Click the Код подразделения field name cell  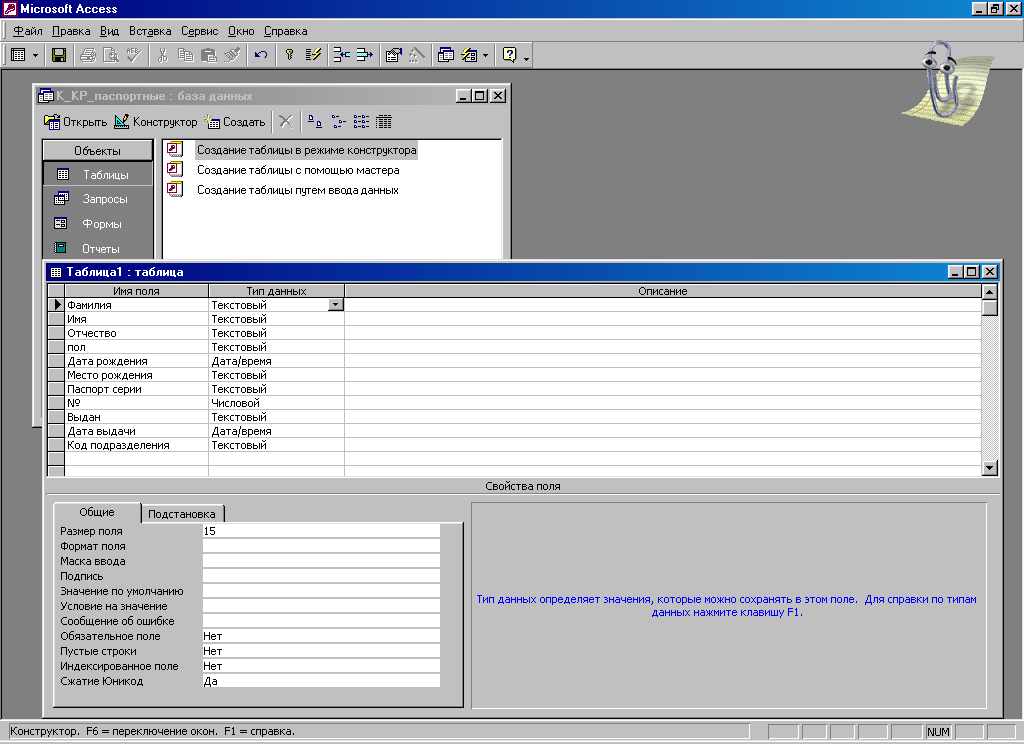coord(136,445)
